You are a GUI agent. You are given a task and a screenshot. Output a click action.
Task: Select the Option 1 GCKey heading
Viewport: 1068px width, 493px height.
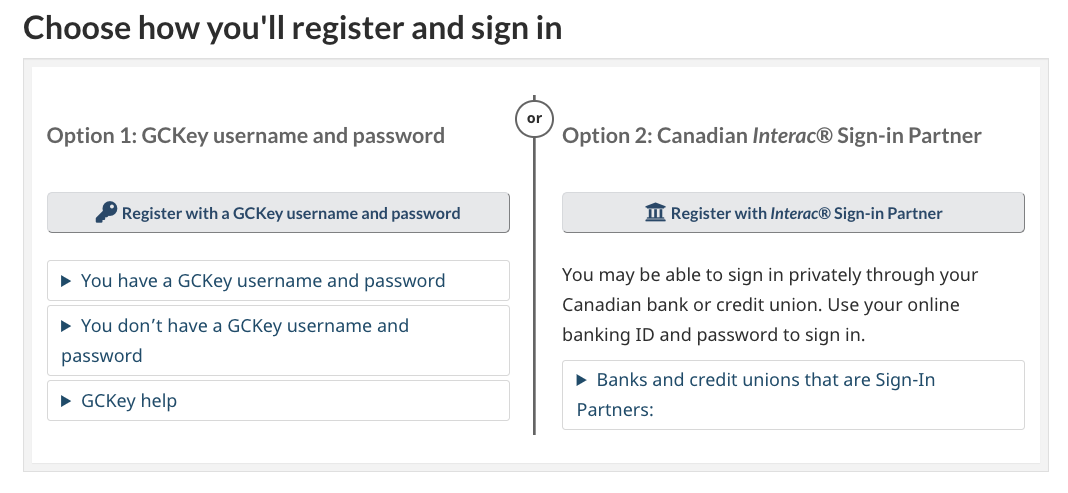click(245, 136)
